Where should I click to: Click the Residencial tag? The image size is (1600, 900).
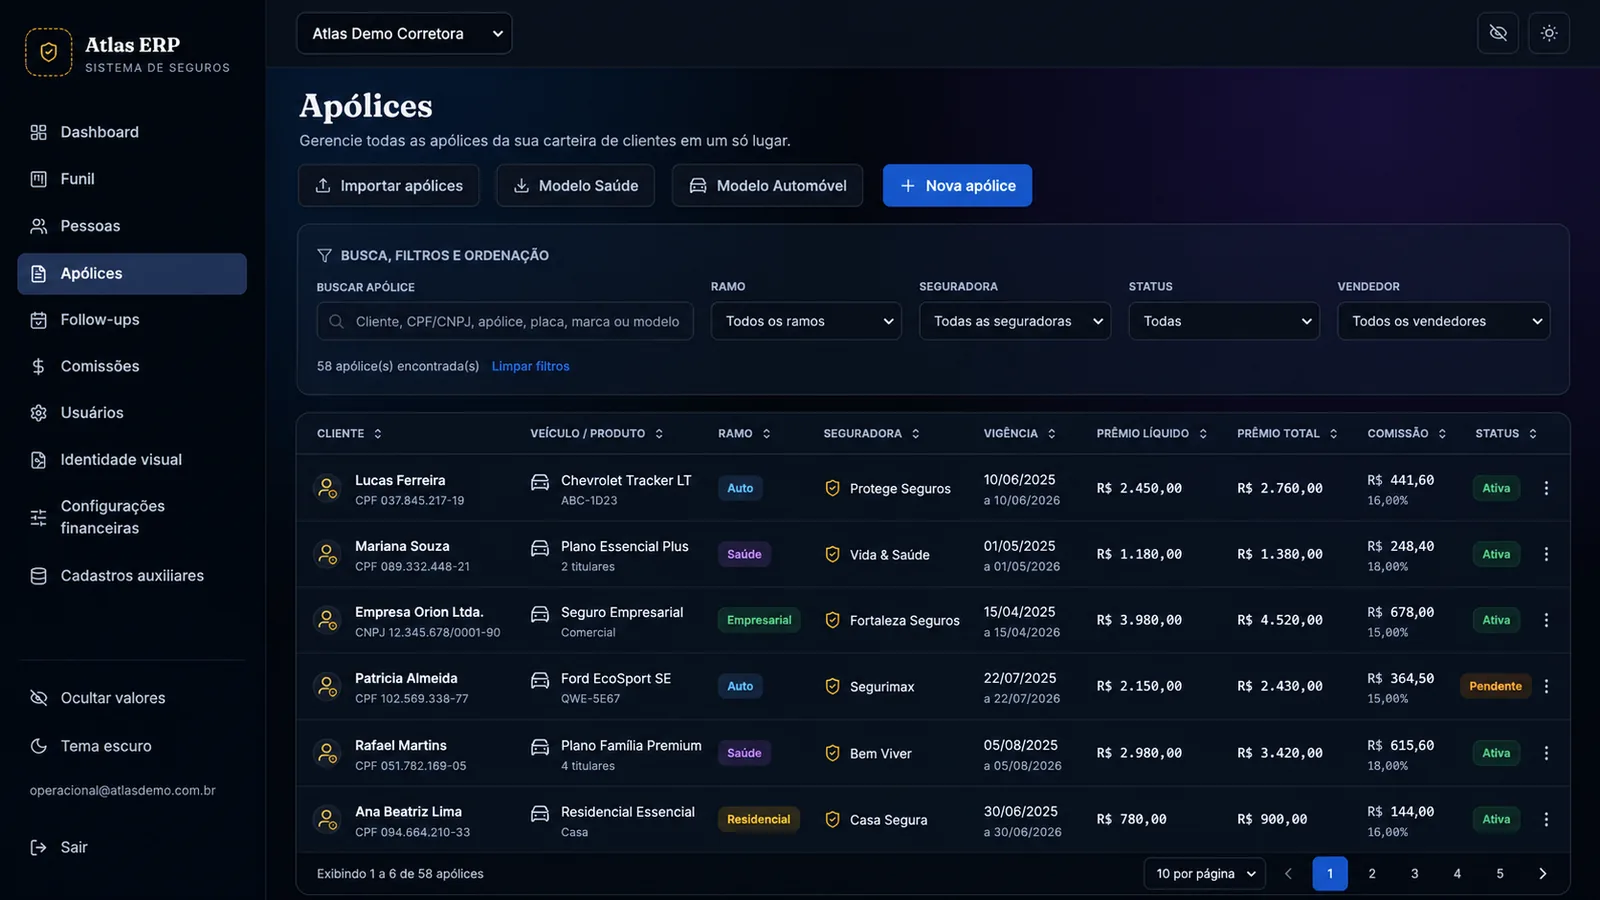tap(758, 819)
